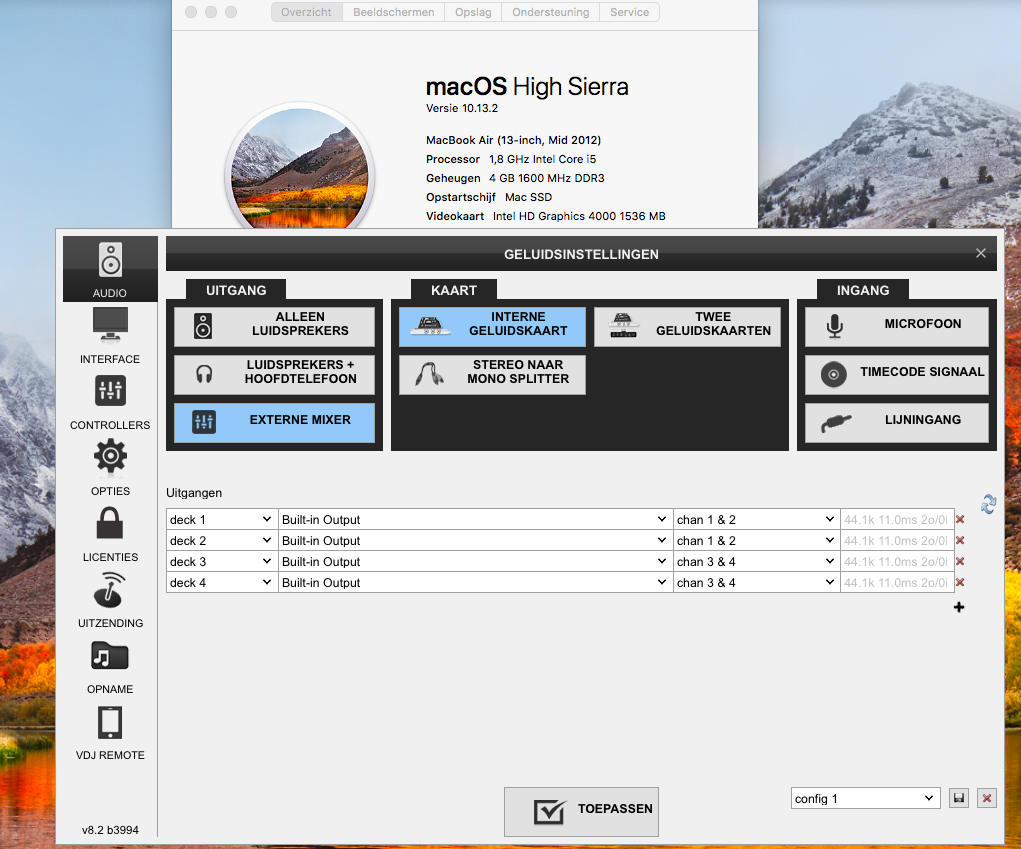This screenshot has height=849, width=1021.
Task: Open Built-in Output dropdown for deck 4
Action: pos(475,582)
